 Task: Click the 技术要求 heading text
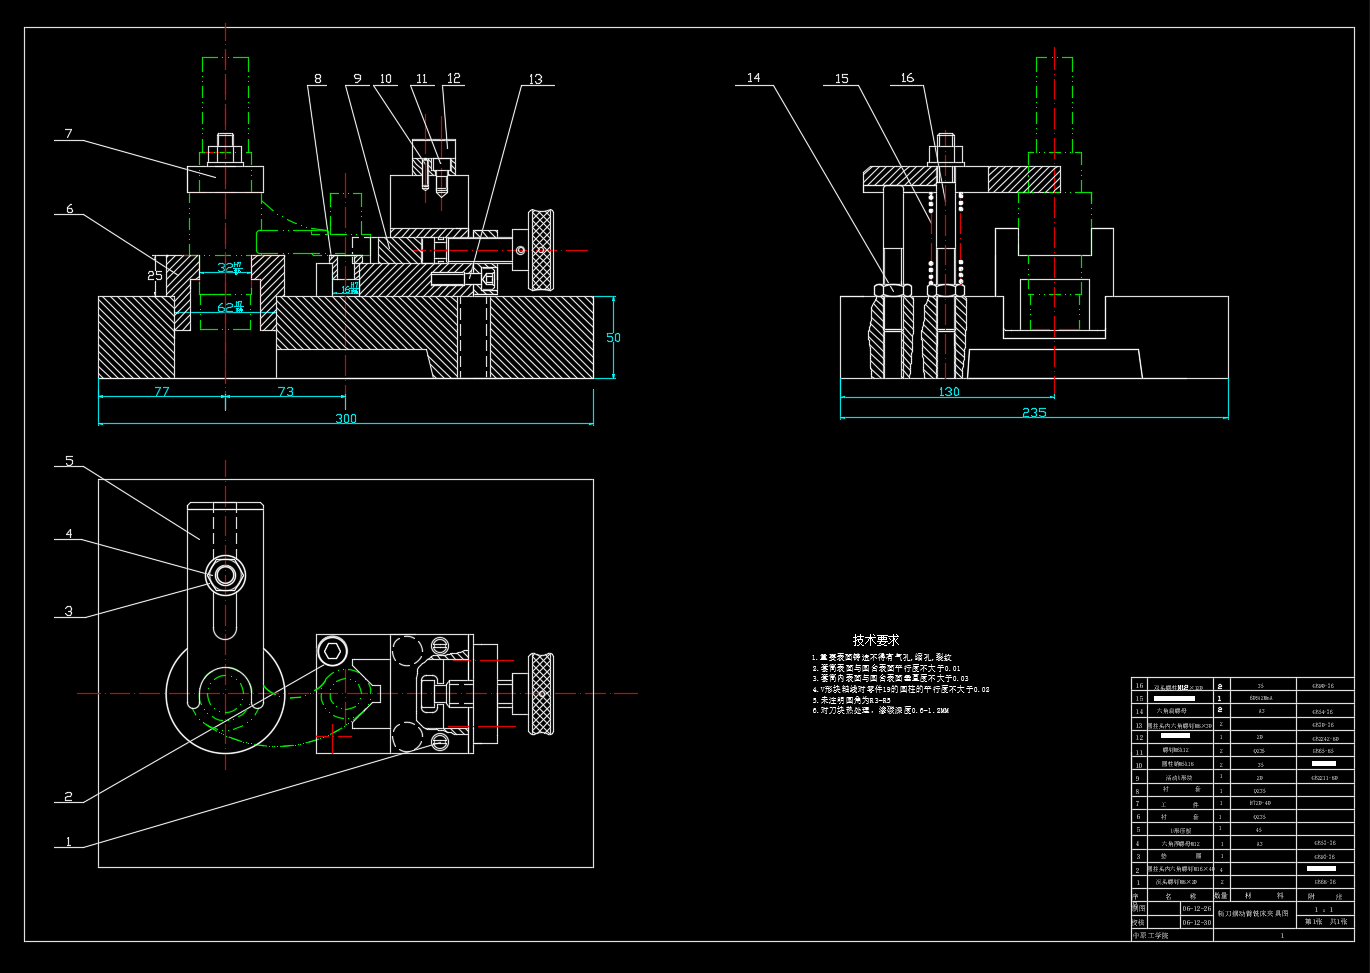coord(875,640)
